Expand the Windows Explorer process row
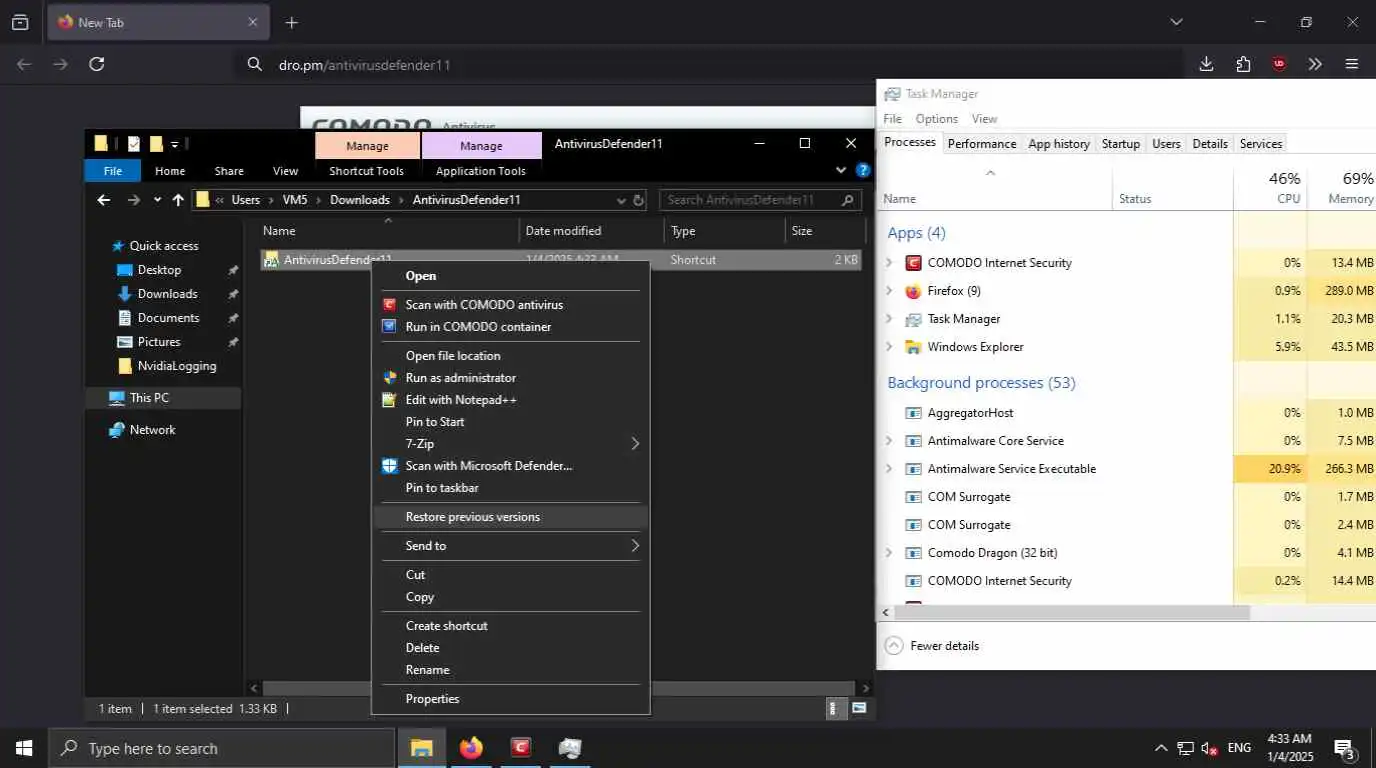The width and height of the screenshot is (1376, 768). pyautogui.click(x=889, y=347)
